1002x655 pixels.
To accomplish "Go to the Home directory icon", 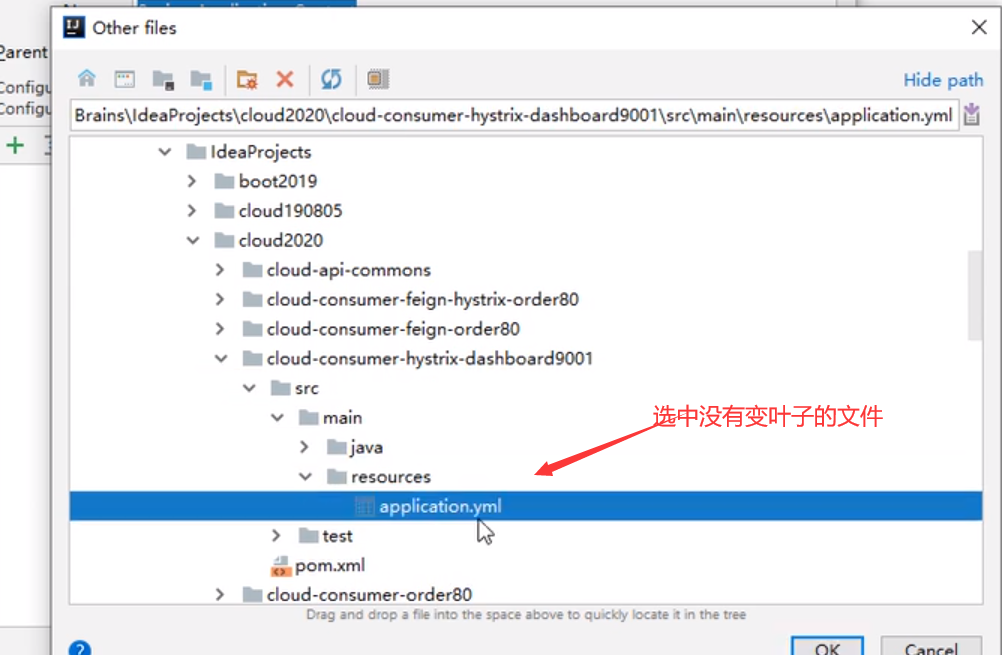I will click(87, 79).
